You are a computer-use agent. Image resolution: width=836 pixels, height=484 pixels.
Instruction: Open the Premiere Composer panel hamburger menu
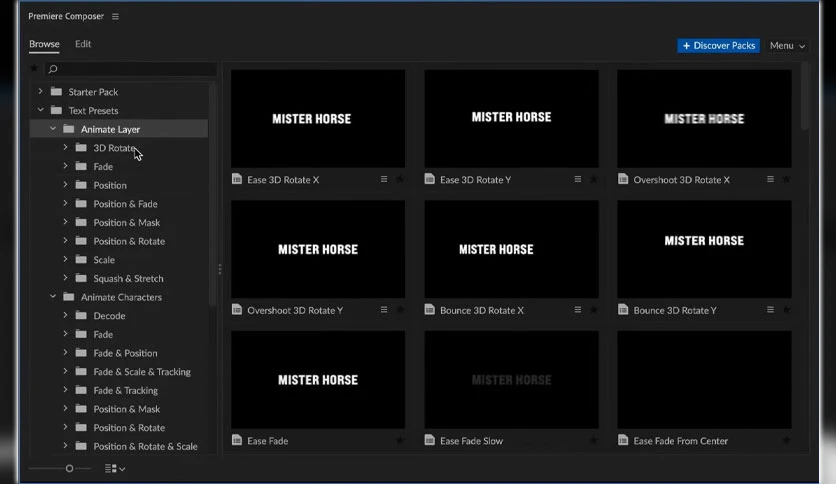[x=115, y=17]
